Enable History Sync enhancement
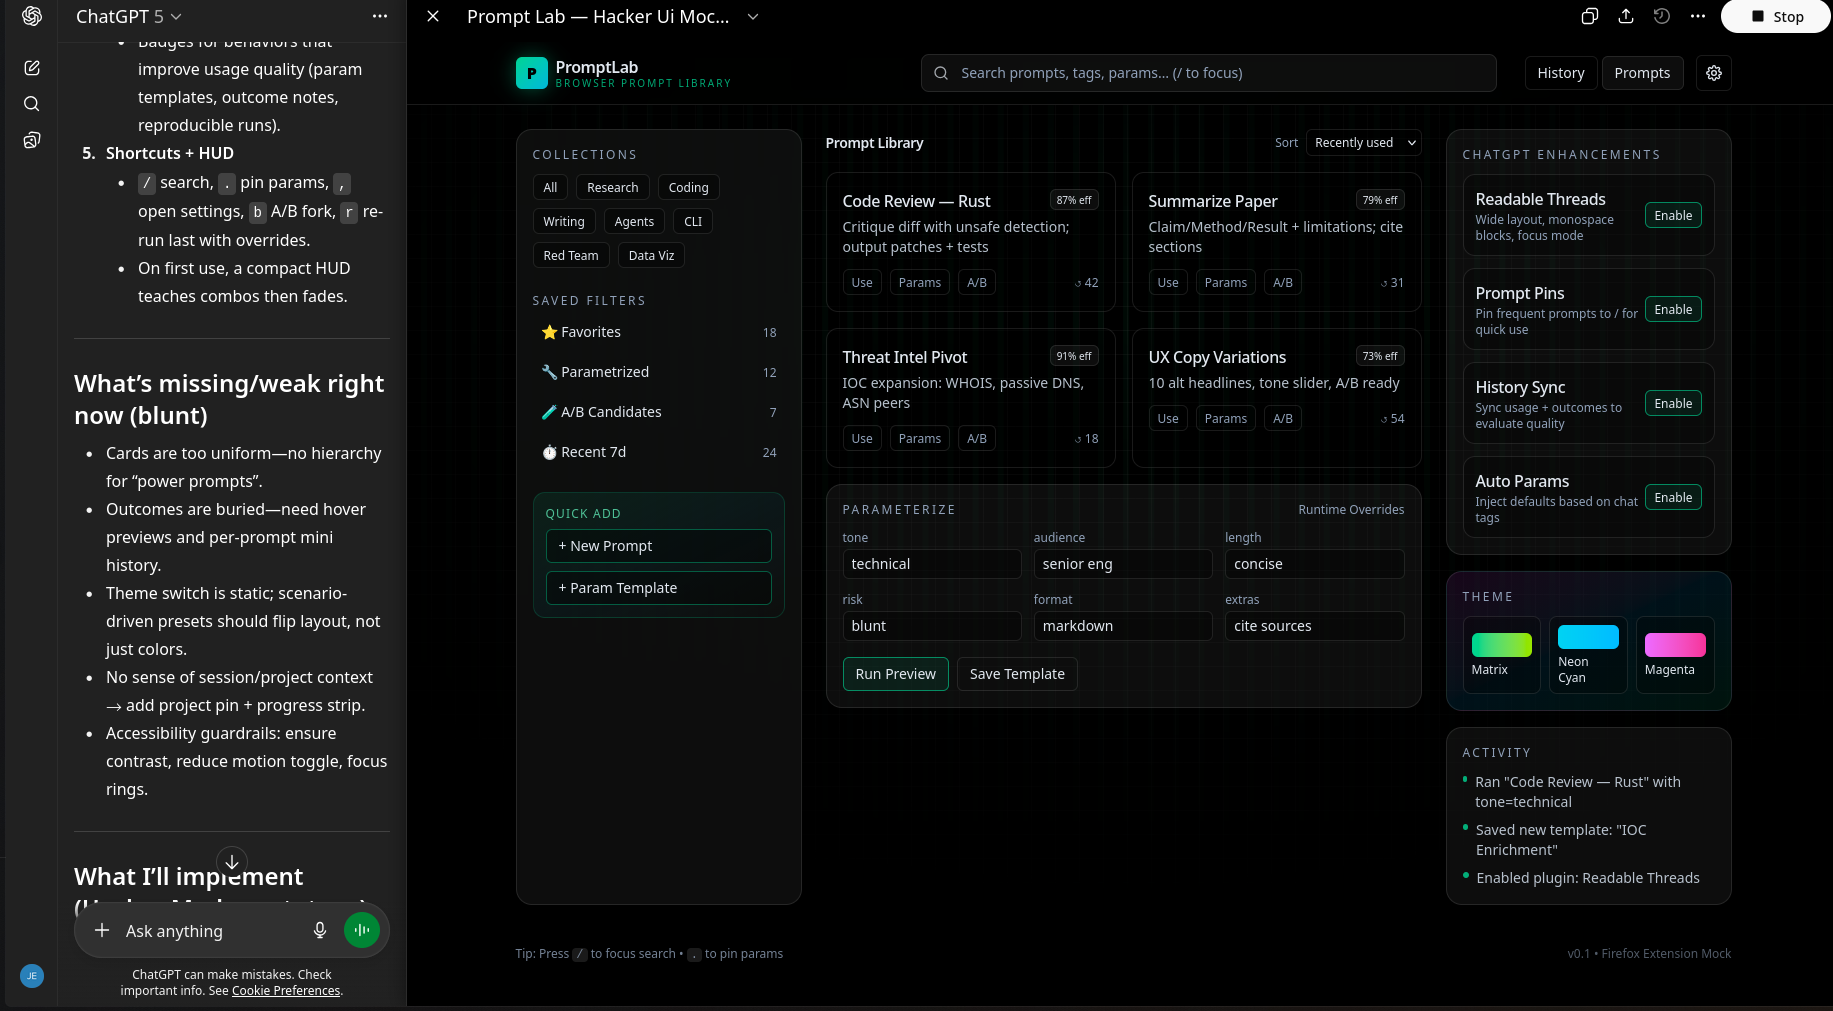Image resolution: width=1833 pixels, height=1011 pixels. tap(1673, 404)
